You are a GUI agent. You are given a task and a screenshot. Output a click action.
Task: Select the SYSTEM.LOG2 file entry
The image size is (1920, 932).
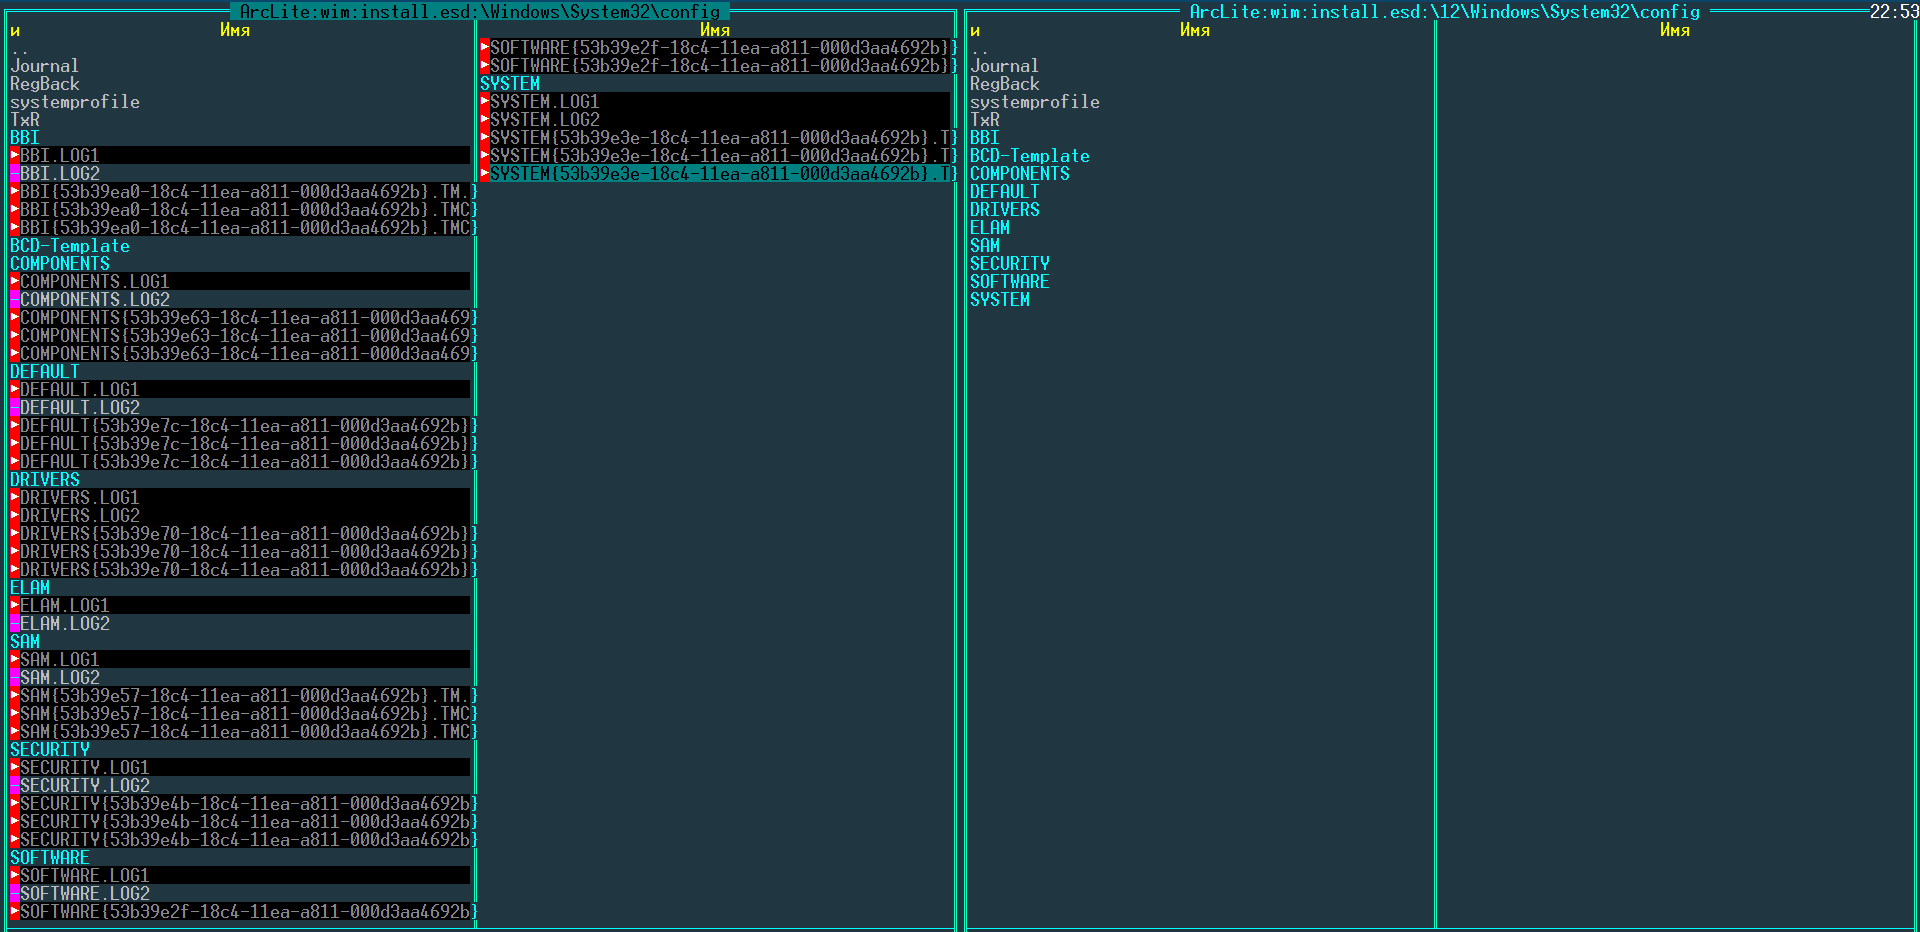tap(544, 119)
